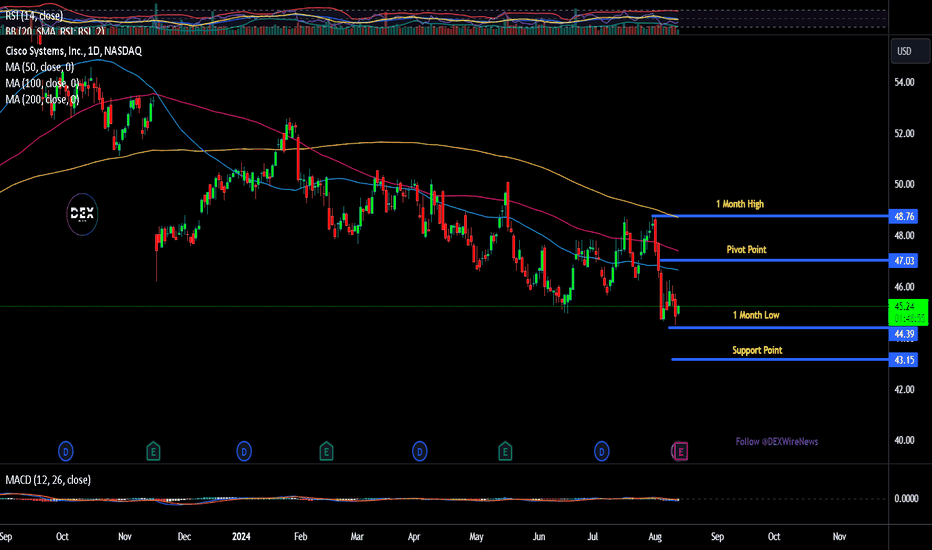Click the 40.00 price axis value
Screen dimensions: 932x550
tap(904, 441)
